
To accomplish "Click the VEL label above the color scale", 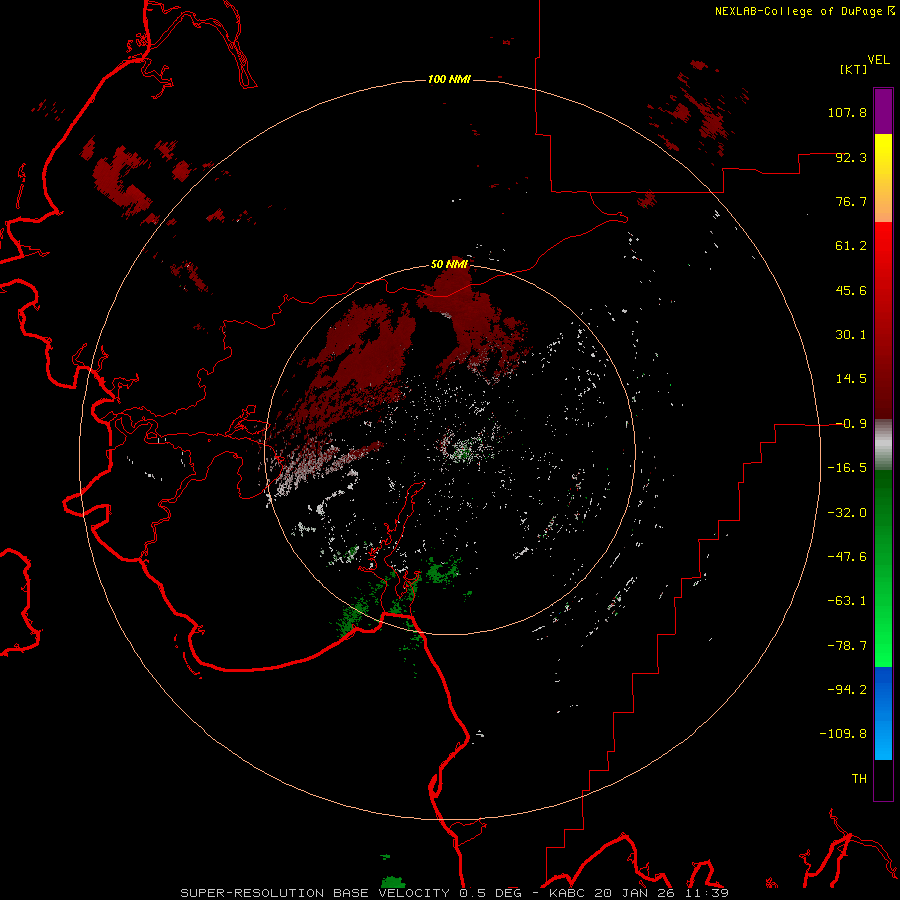I will [x=878, y=60].
